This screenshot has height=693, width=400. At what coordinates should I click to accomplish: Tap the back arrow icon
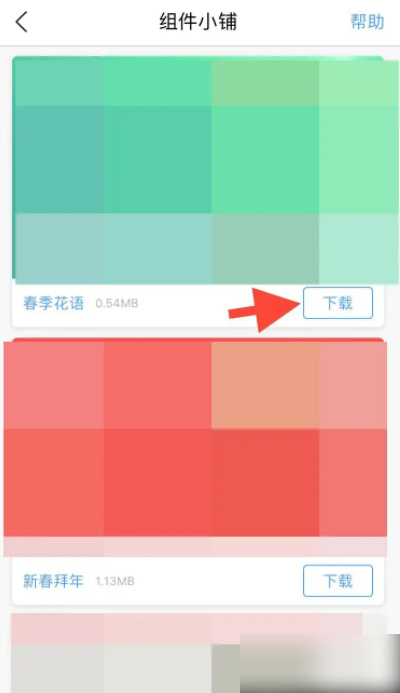point(22,22)
